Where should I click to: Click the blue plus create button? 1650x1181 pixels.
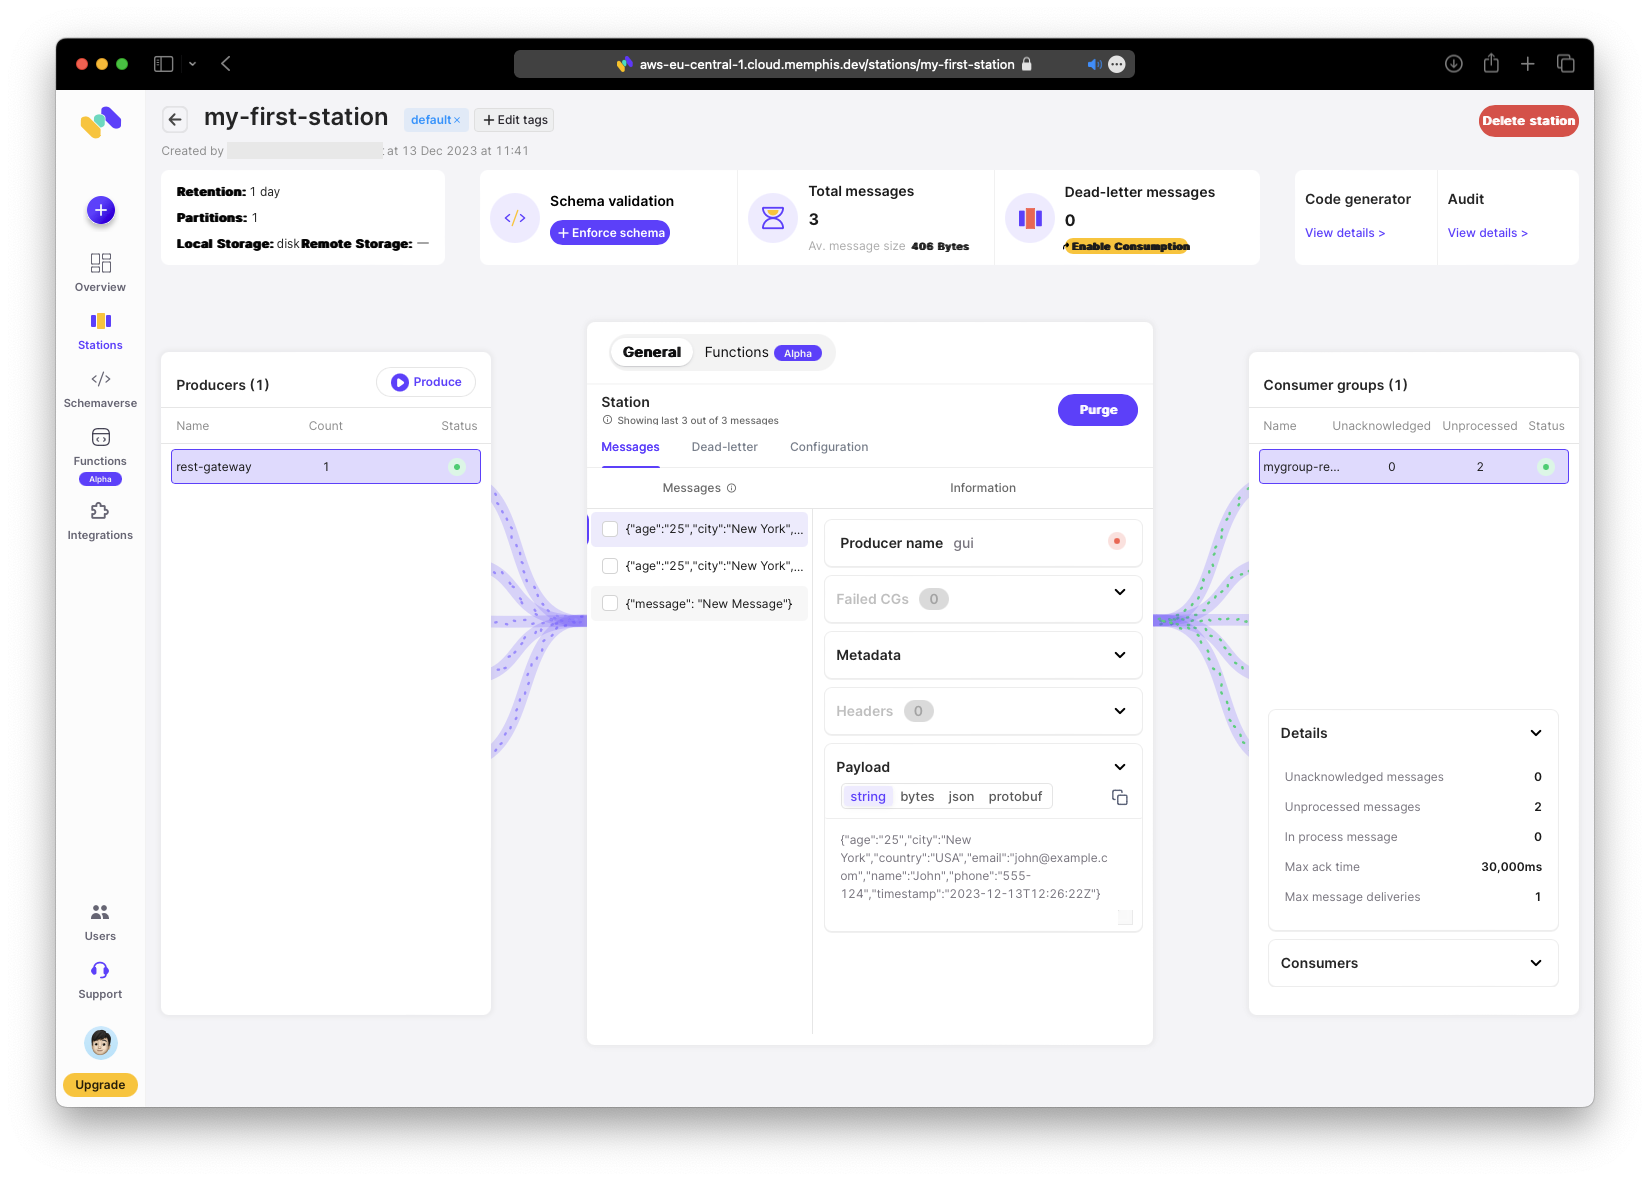pyautogui.click(x=100, y=210)
